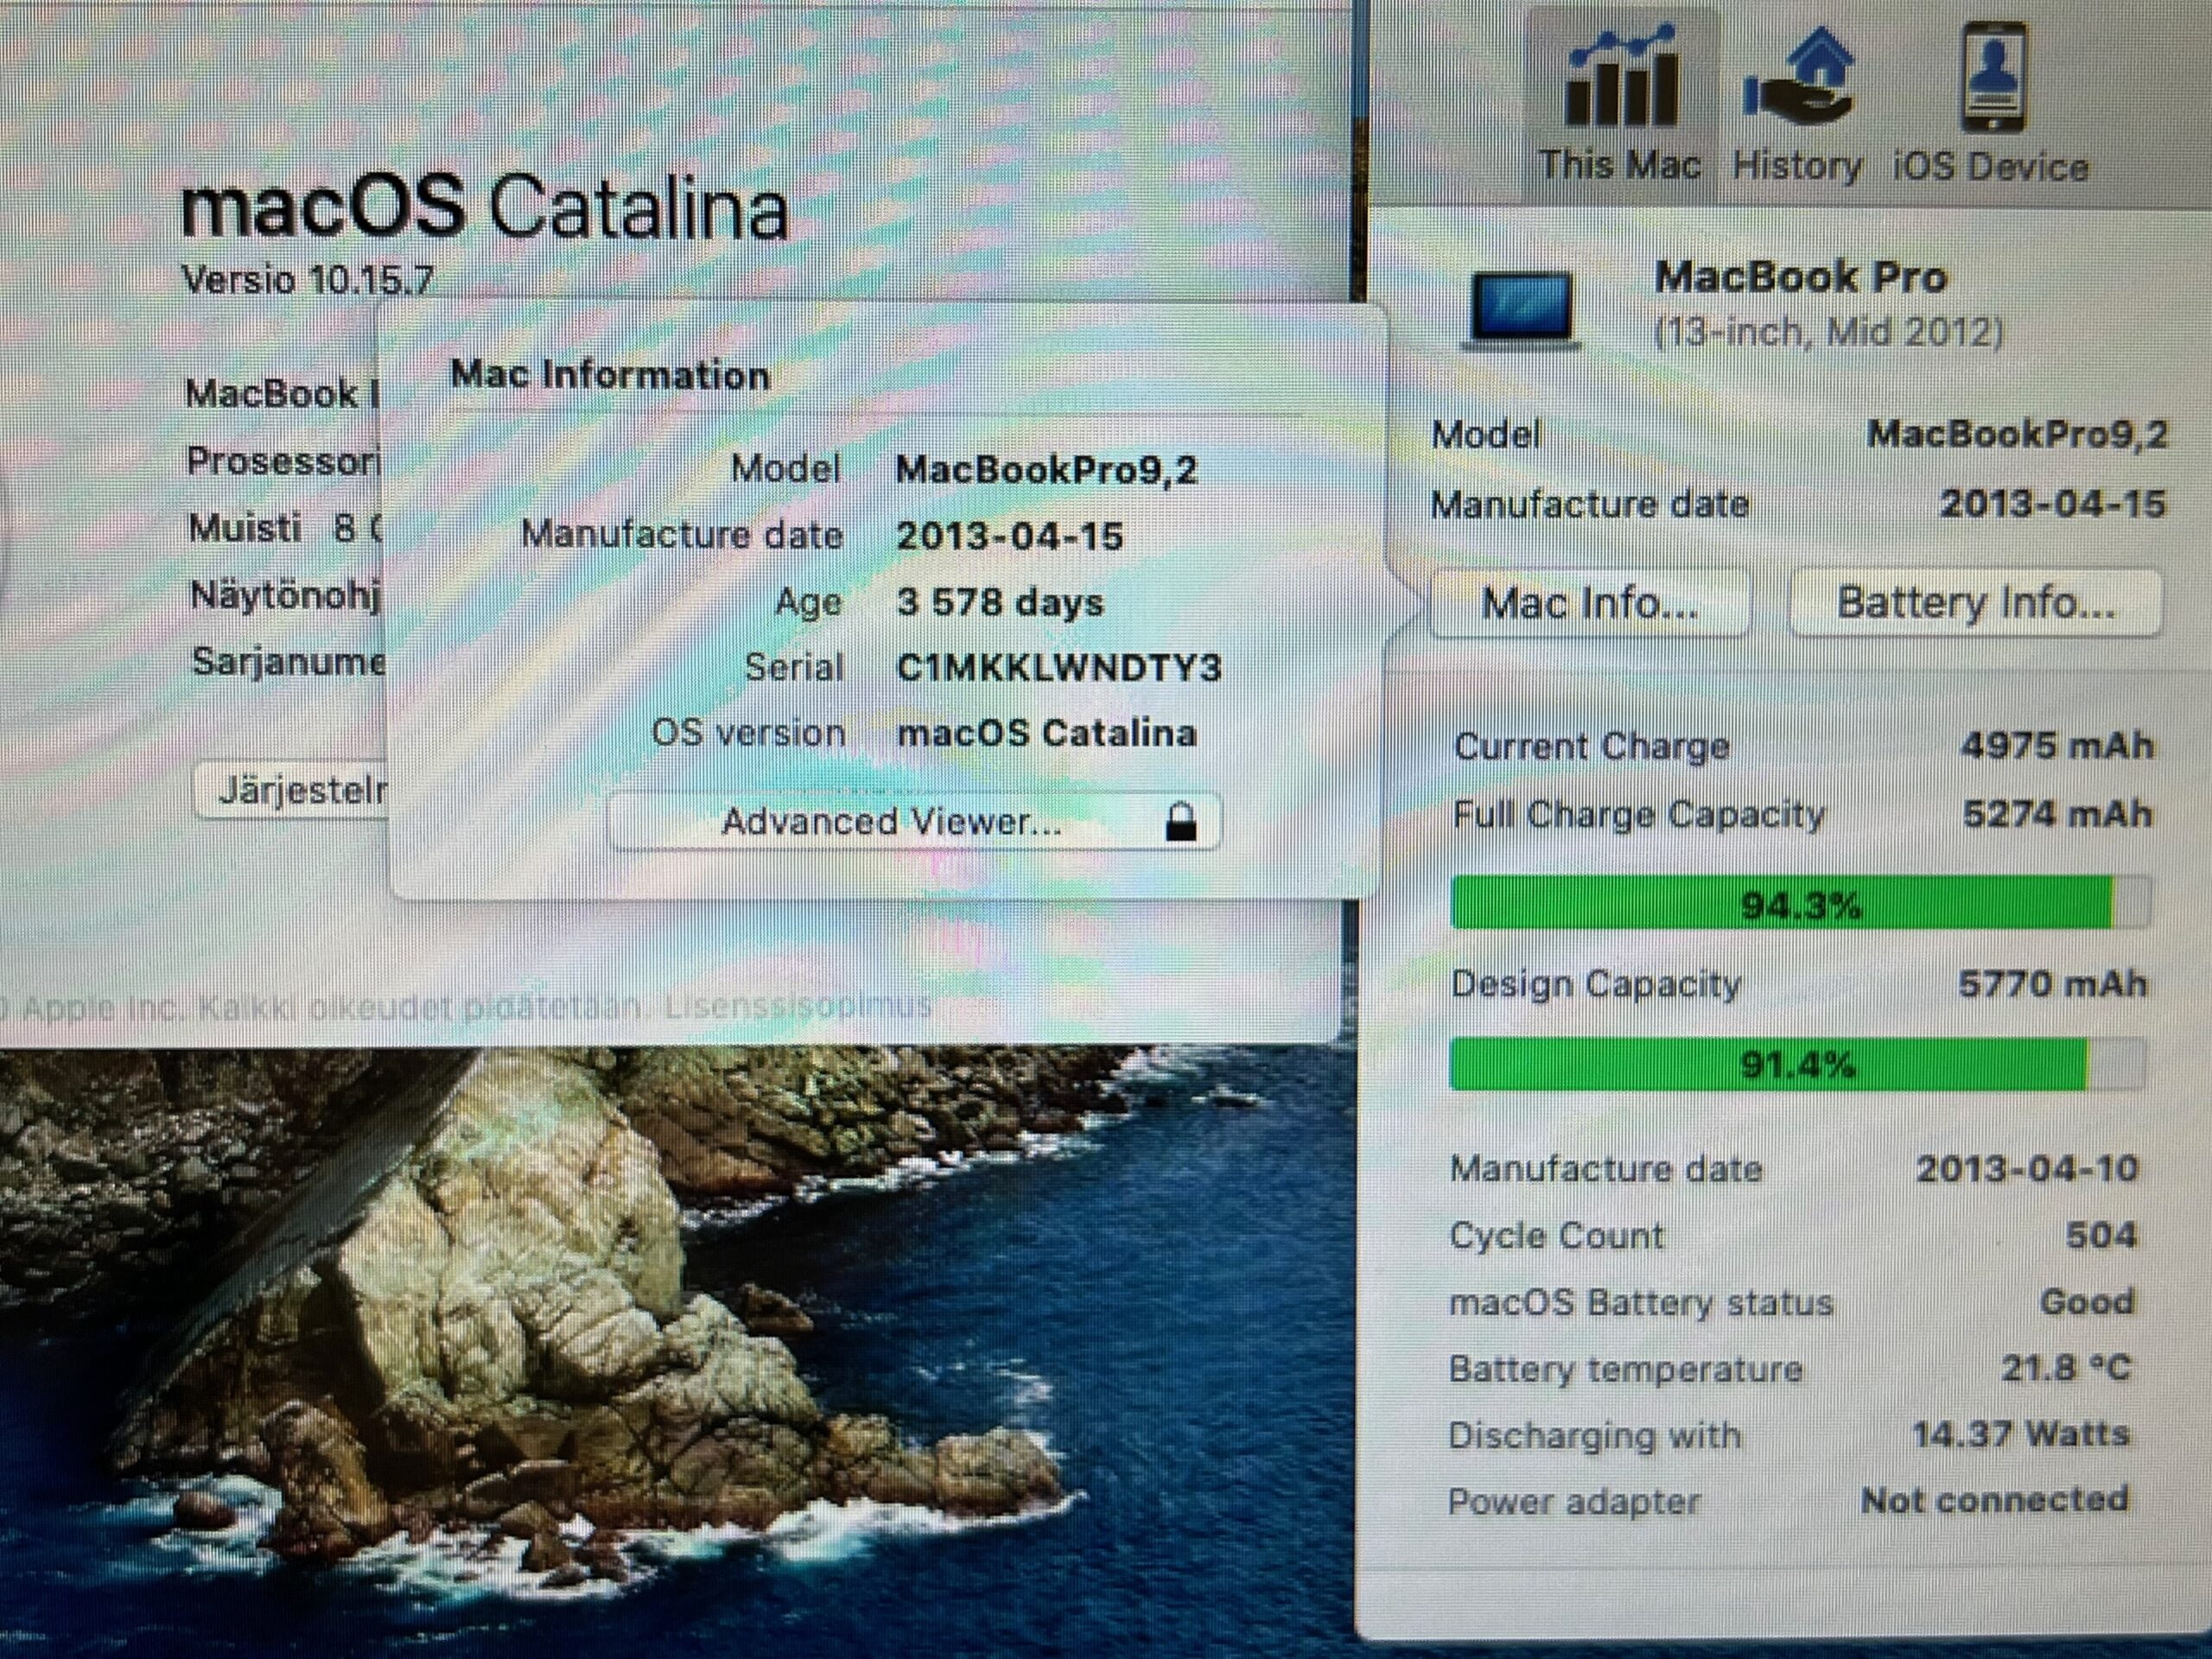Click battery manufacture date 2013-04-10
This screenshot has width=2212, height=1659.
coord(2027,1169)
